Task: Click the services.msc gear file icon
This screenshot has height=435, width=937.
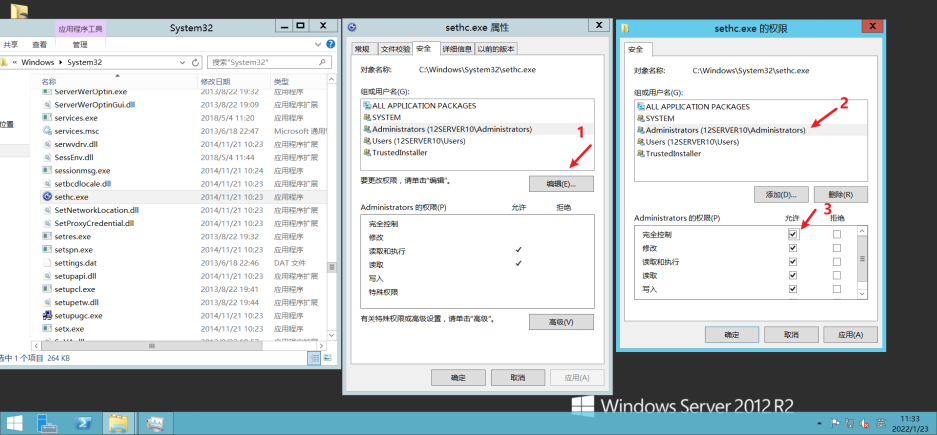Action: tap(47, 131)
